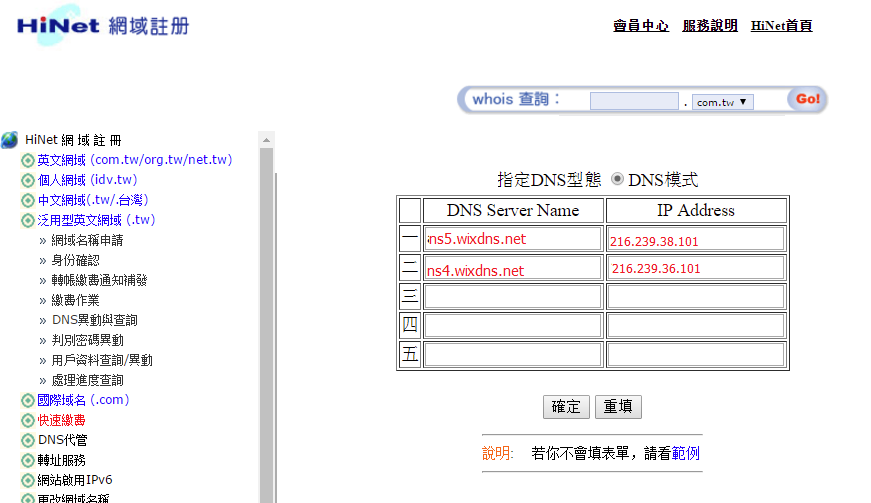Screen dimensions: 871x503
Task: Open 個人網域 (idv.tw) tree item
Action: (87, 180)
